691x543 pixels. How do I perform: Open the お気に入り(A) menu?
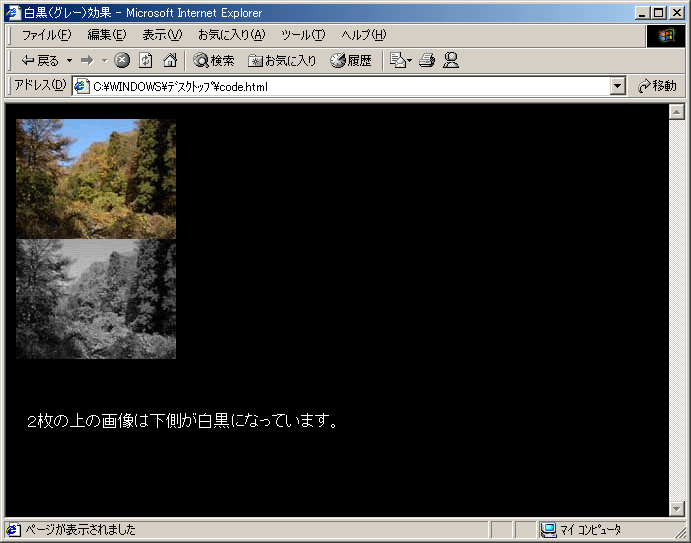point(231,35)
